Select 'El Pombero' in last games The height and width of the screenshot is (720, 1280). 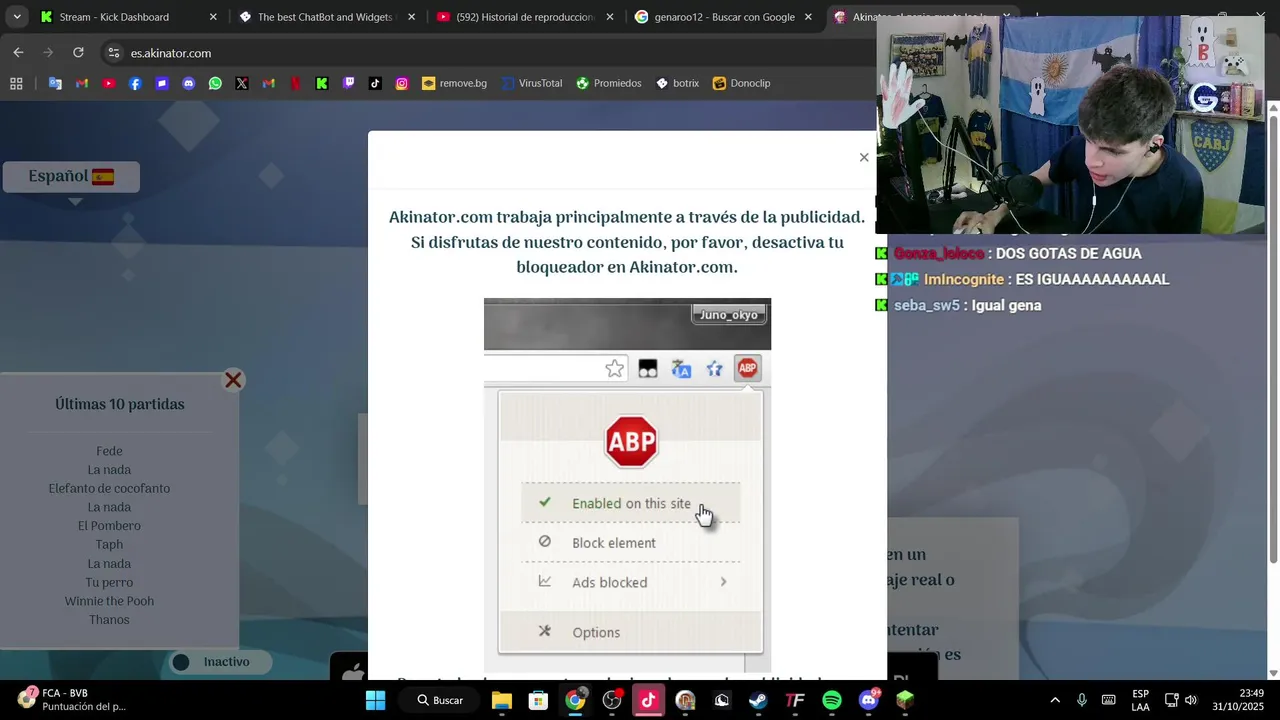click(x=109, y=526)
